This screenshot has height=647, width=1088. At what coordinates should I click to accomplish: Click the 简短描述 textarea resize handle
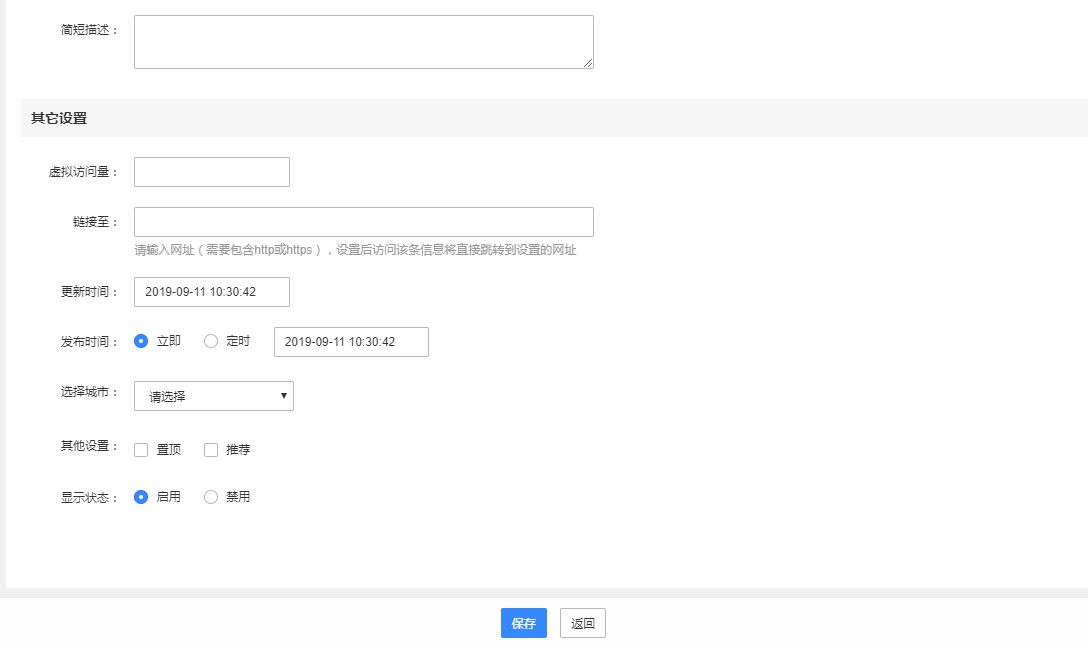pos(588,63)
